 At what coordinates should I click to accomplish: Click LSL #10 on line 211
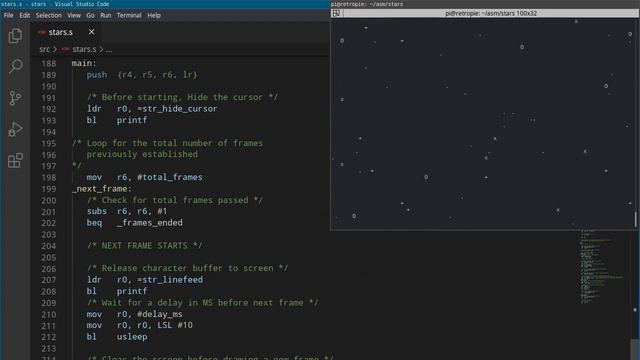[x=175, y=325]
